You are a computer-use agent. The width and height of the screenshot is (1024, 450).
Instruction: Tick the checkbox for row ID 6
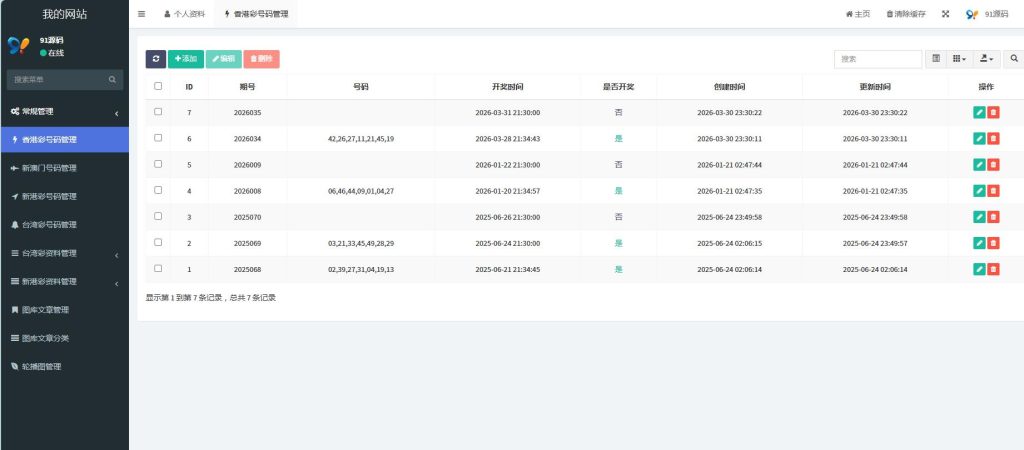[158, 138]
